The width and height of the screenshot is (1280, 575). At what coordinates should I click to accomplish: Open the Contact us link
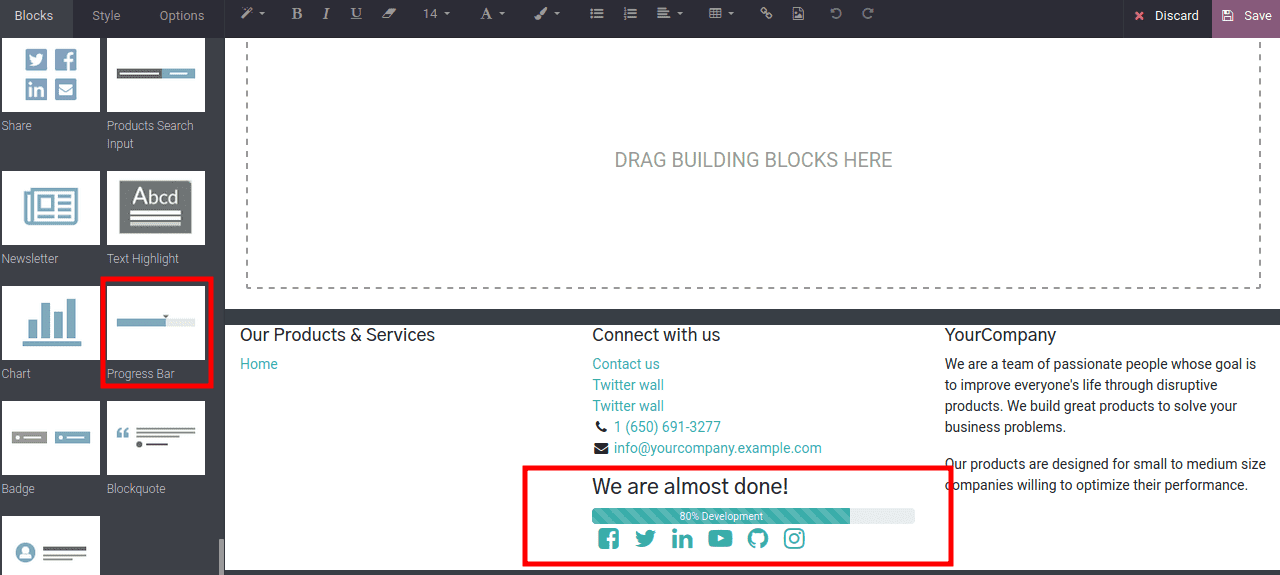tap(626, 364)
